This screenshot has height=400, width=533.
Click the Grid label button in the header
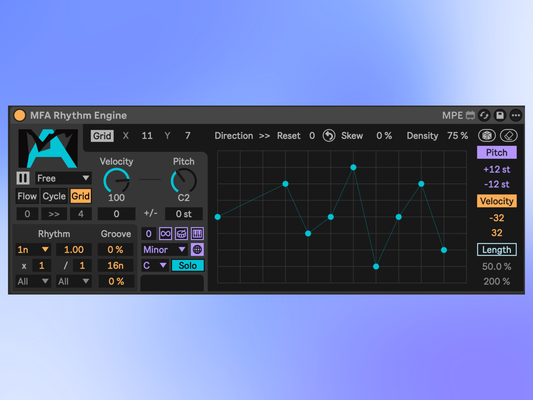pos(102,136)
